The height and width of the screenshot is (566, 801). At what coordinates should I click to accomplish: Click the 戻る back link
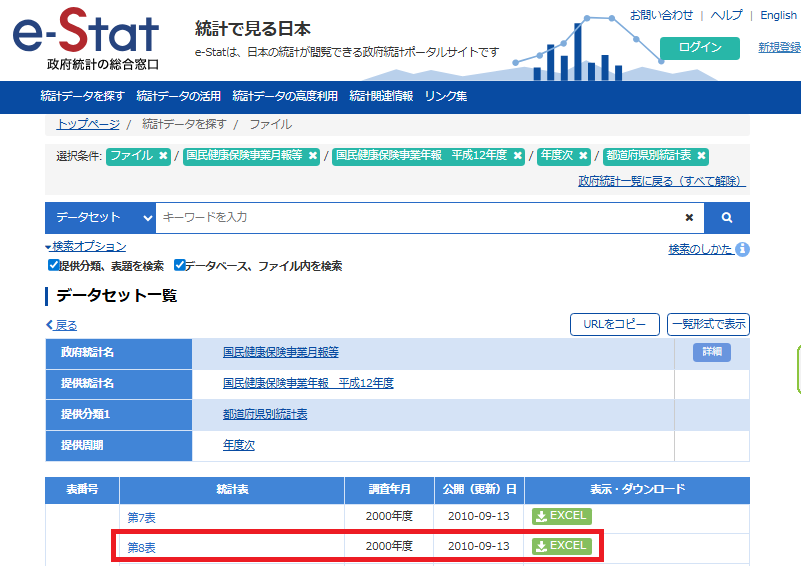(61, 325)
